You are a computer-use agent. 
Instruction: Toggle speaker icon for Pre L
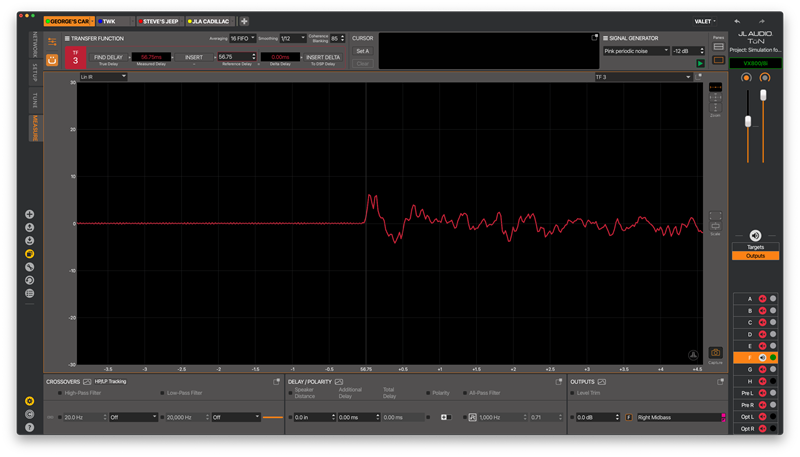click(x=762, y=393)
